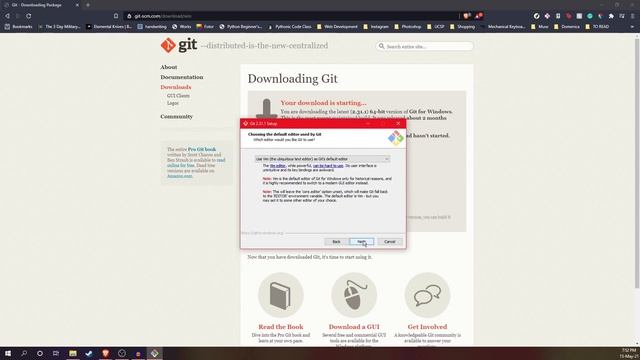Open the Music bookmark folder
Viewport: 640px width, 360px height.
[540, 27]
